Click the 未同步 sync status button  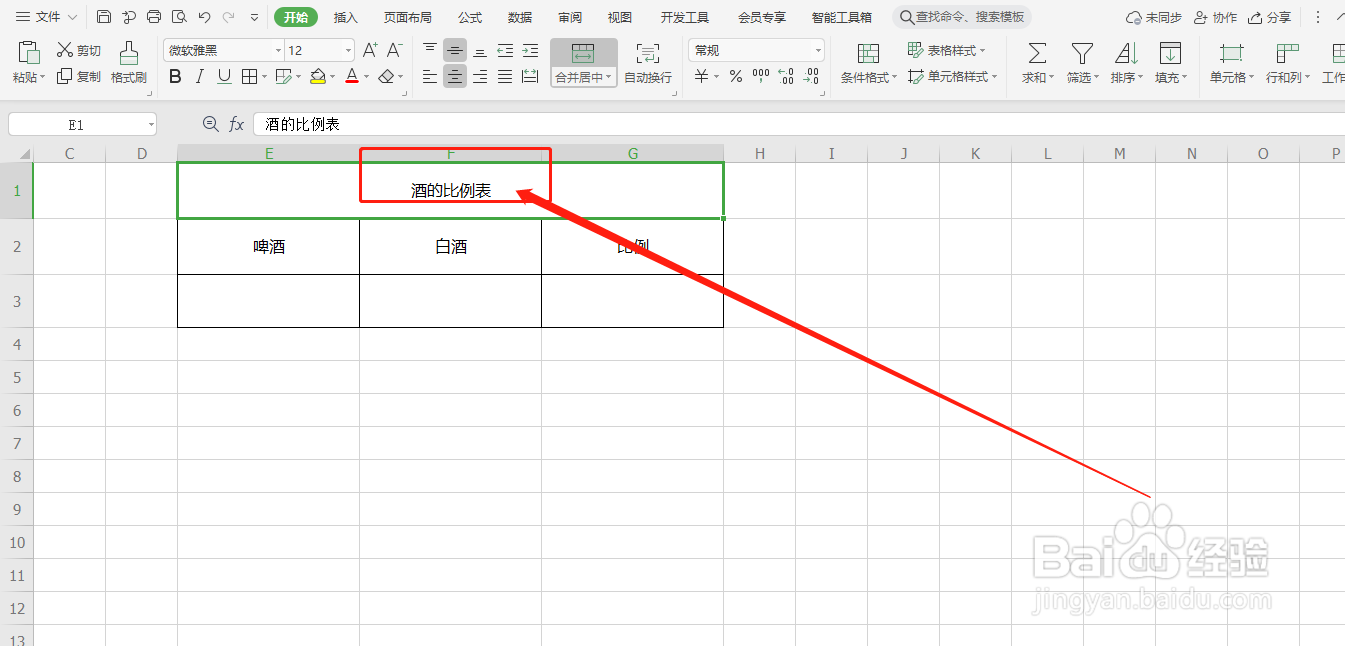tap(1154, 17)
